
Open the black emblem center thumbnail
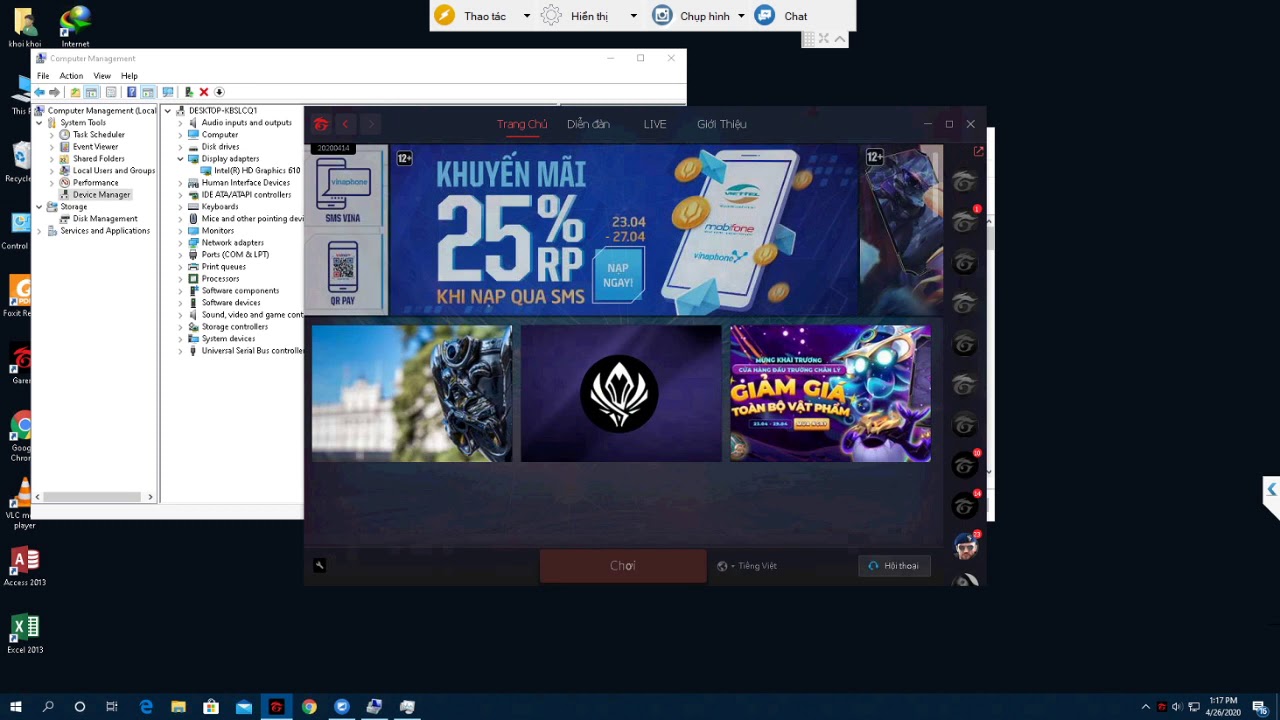coord(620,393)
